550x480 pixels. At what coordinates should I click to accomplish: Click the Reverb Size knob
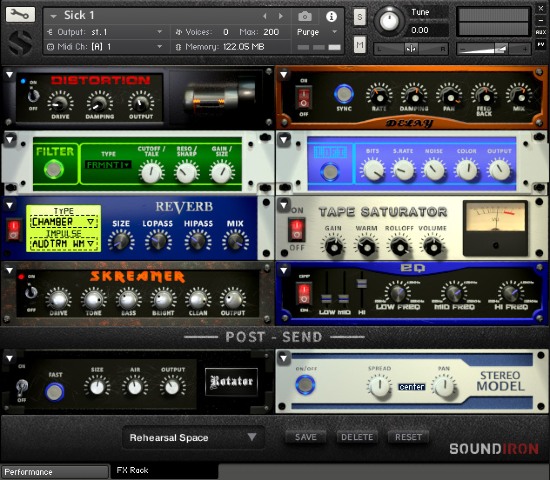121,241
